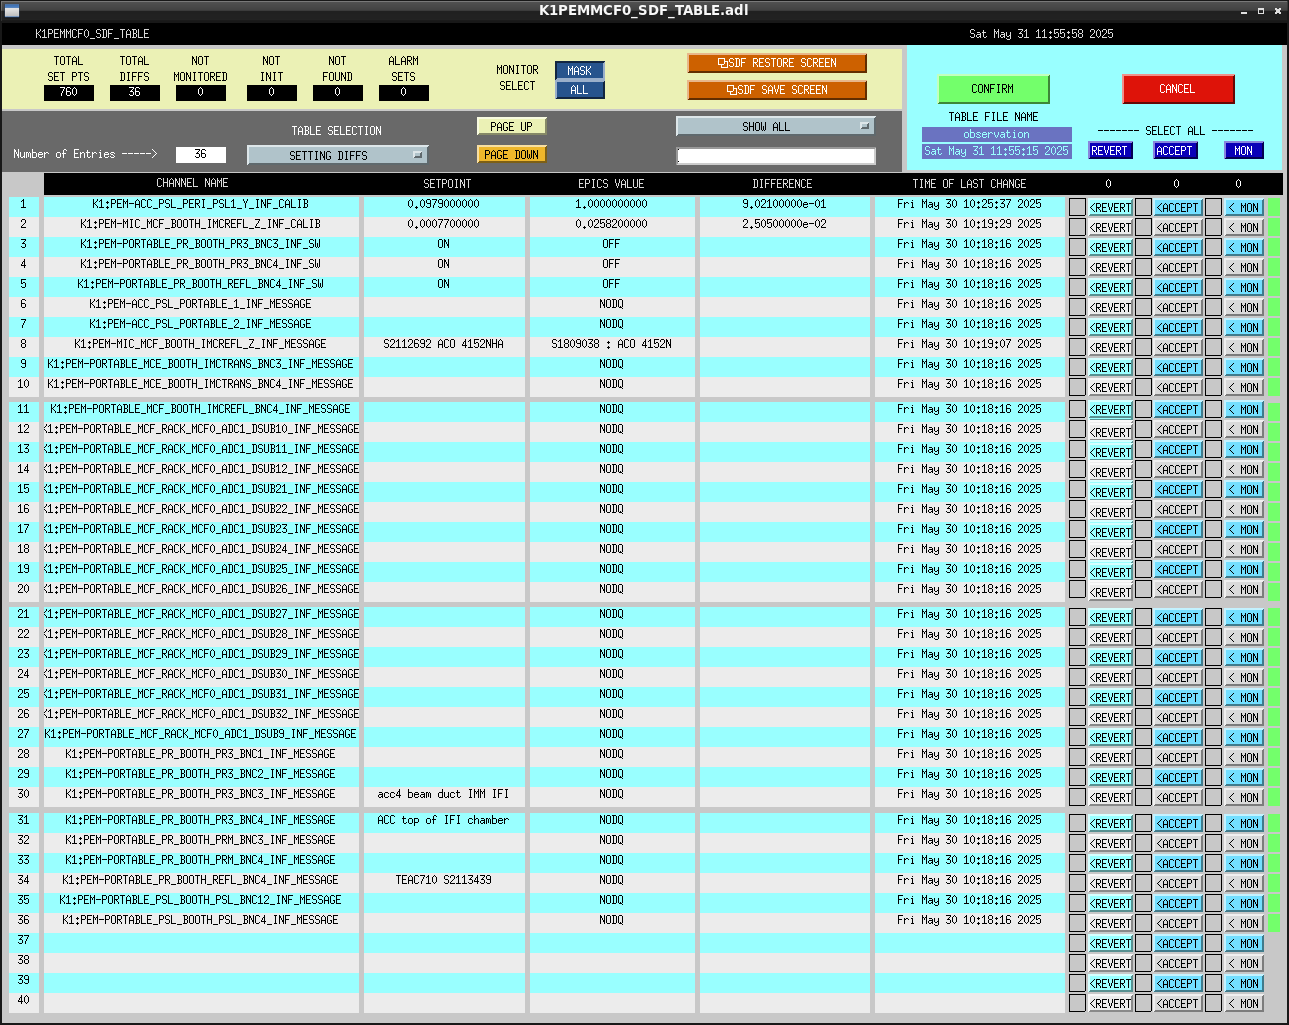This screenshot has width=1289, height=1025.
Task: Click setpoint 0.0979000000 in row 1
Action: click(x=443, y=204)
